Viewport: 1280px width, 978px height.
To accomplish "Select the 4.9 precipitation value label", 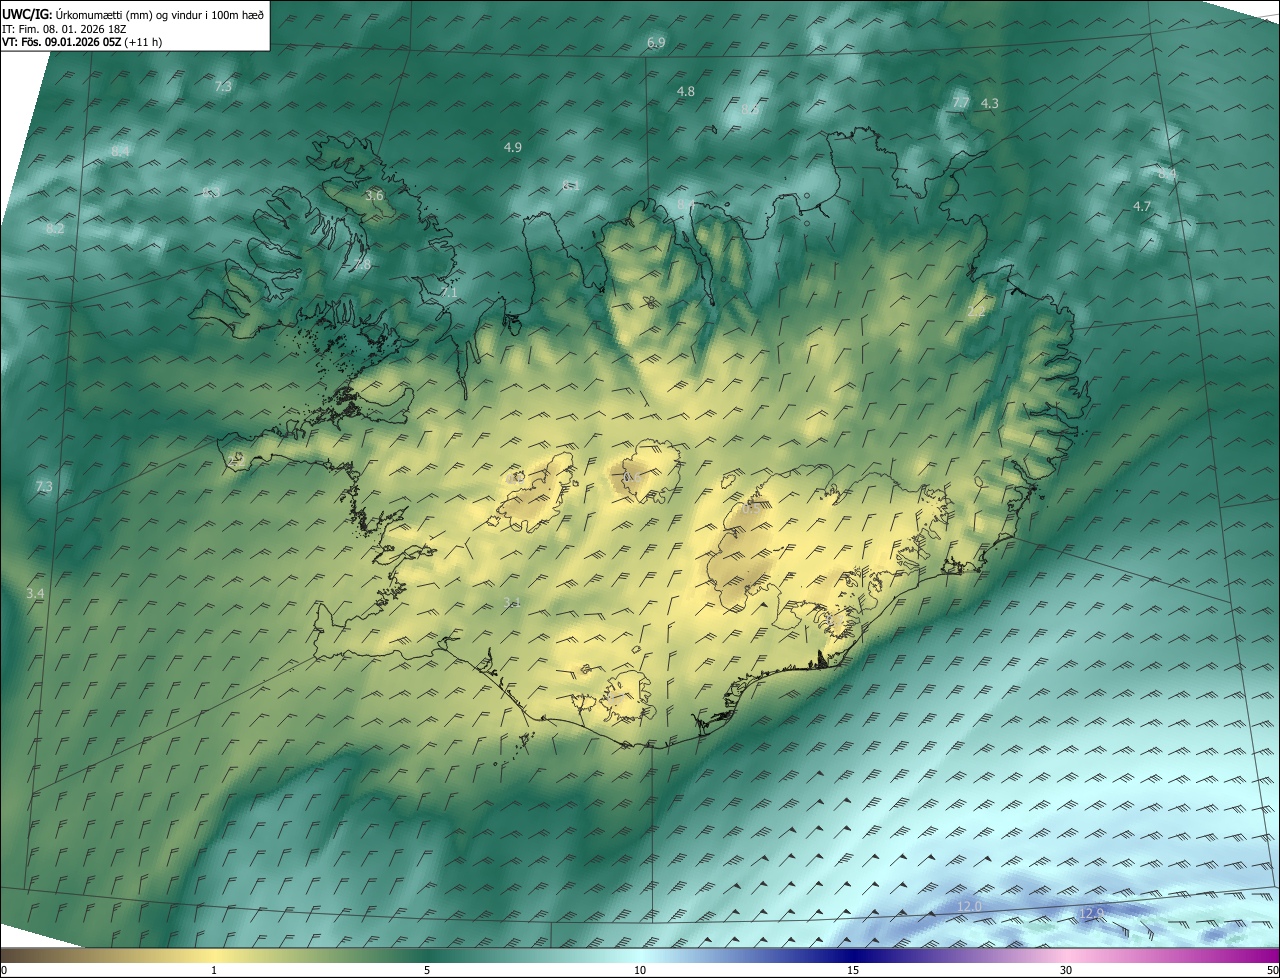I will coord(512,148).
